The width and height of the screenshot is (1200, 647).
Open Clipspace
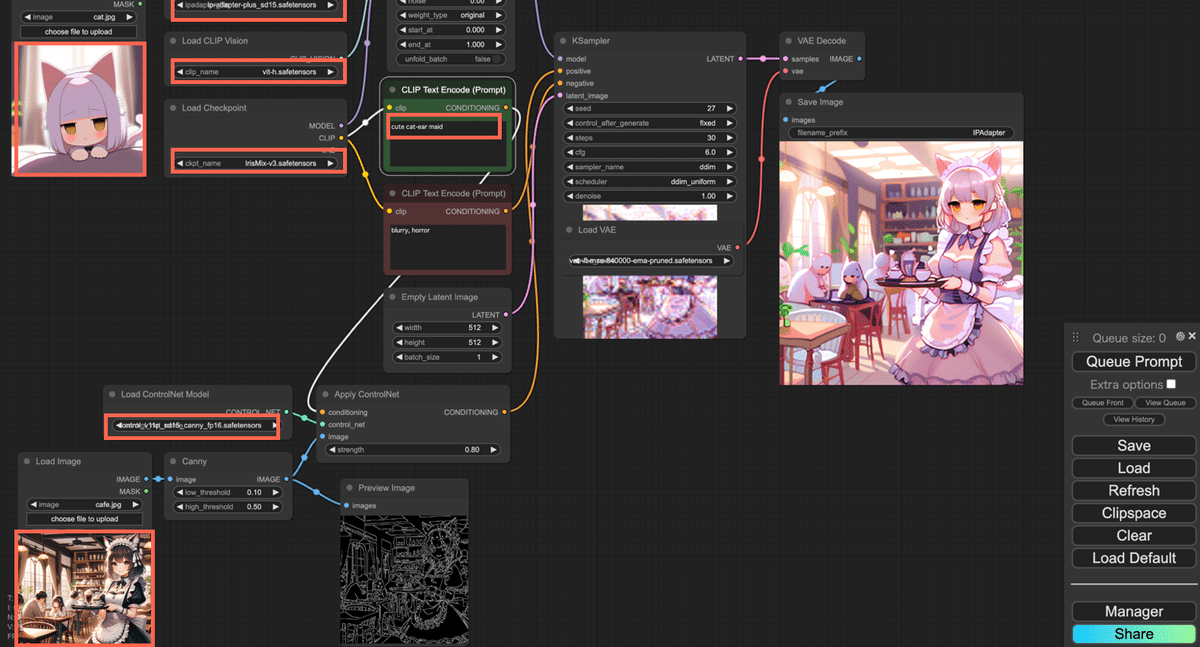coord(1134,513)
